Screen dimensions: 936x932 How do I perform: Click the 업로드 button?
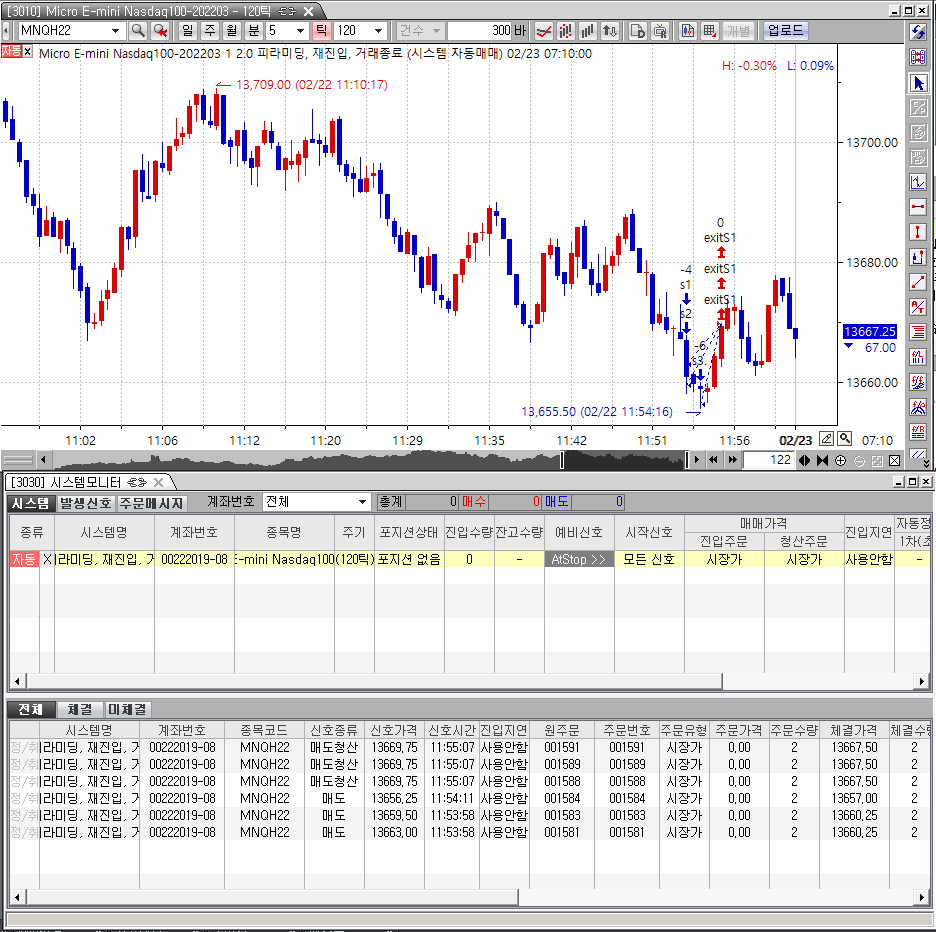coord(785,31)
